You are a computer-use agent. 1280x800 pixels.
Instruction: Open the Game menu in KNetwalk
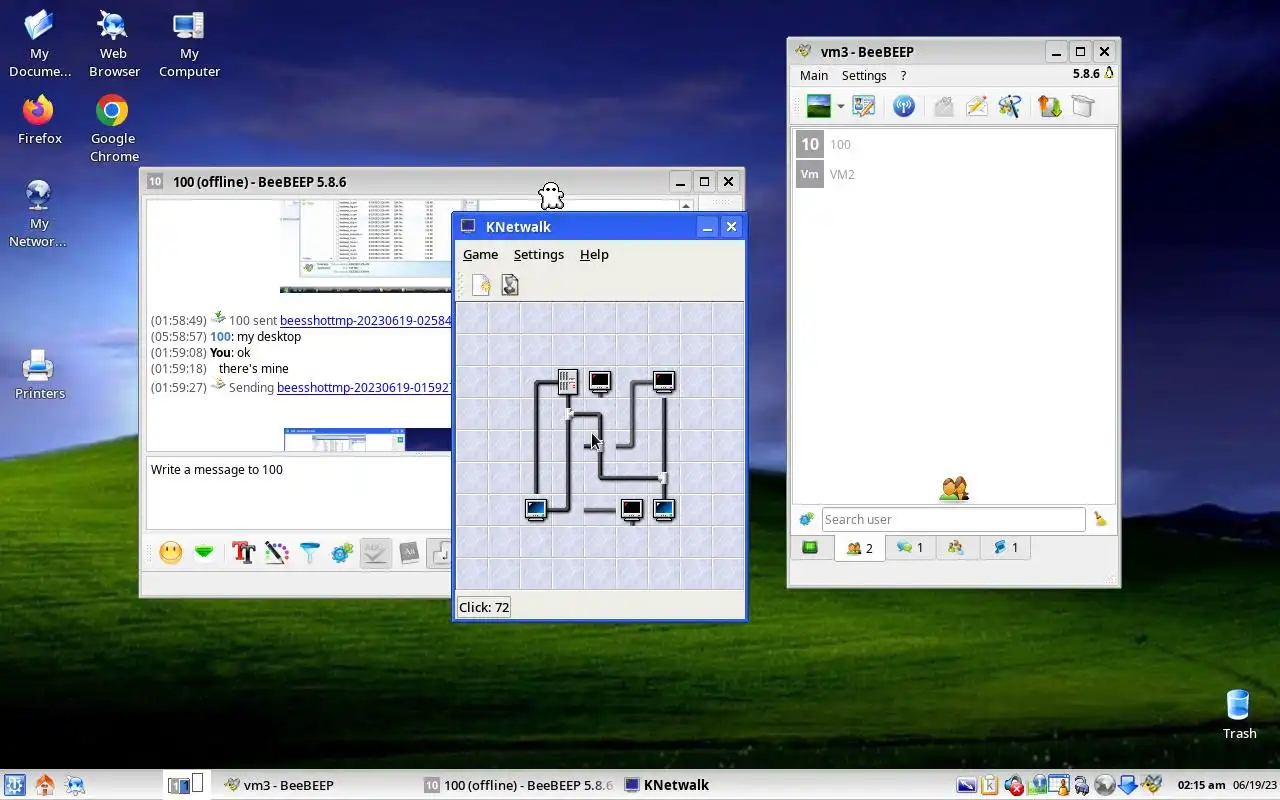[480, 254]
